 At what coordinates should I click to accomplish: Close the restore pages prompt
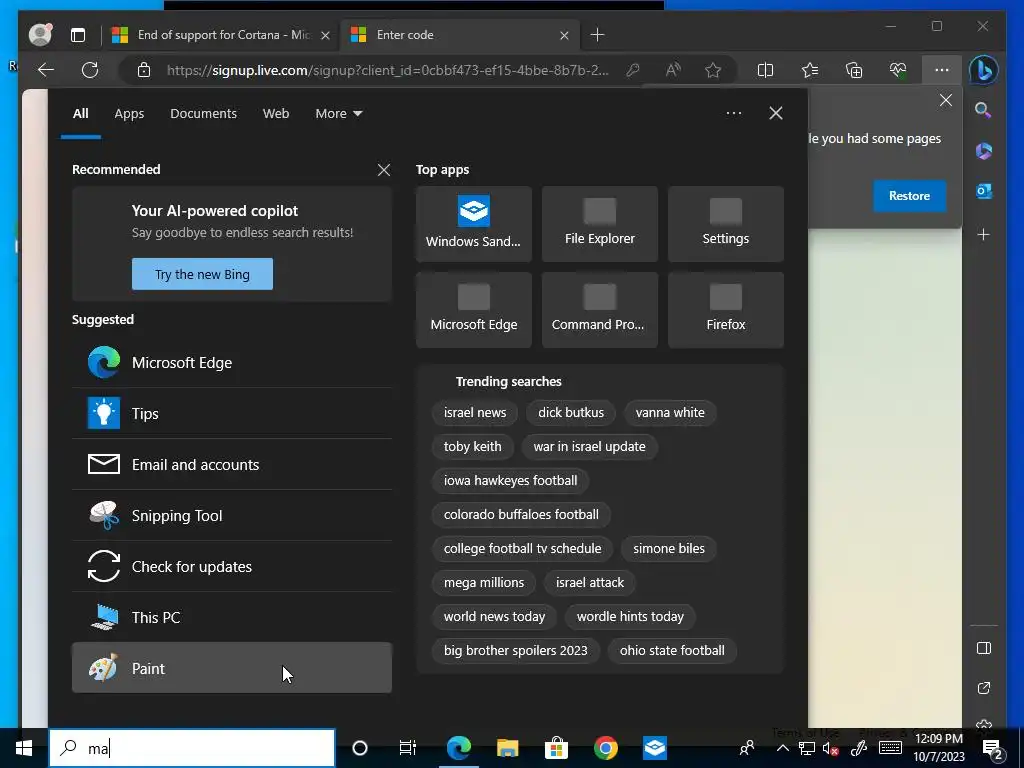coord(946,100)
